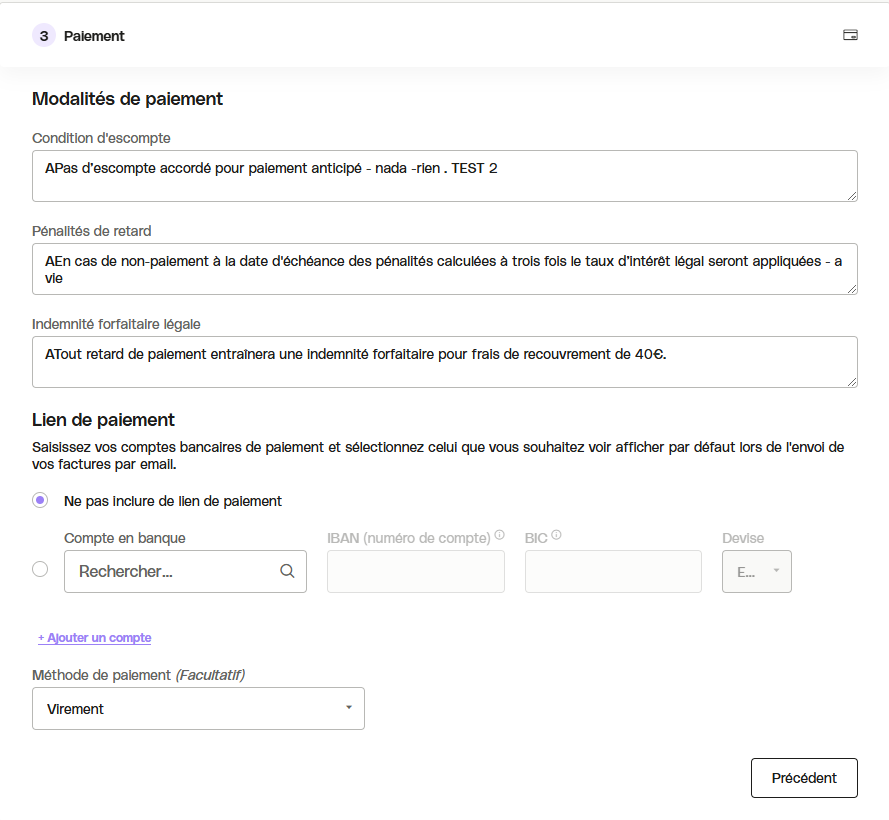Open the Méthode de paiement Virement dropdown
The image size is (889, 820).
tap(198, 708)
